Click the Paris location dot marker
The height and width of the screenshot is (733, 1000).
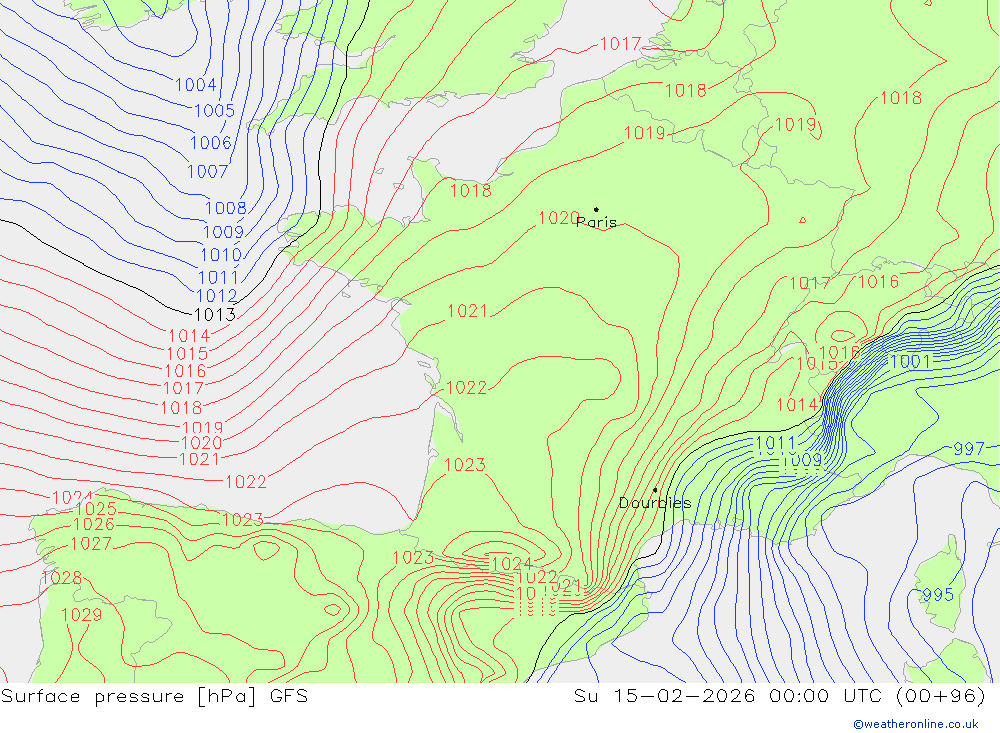click(596, 209)
